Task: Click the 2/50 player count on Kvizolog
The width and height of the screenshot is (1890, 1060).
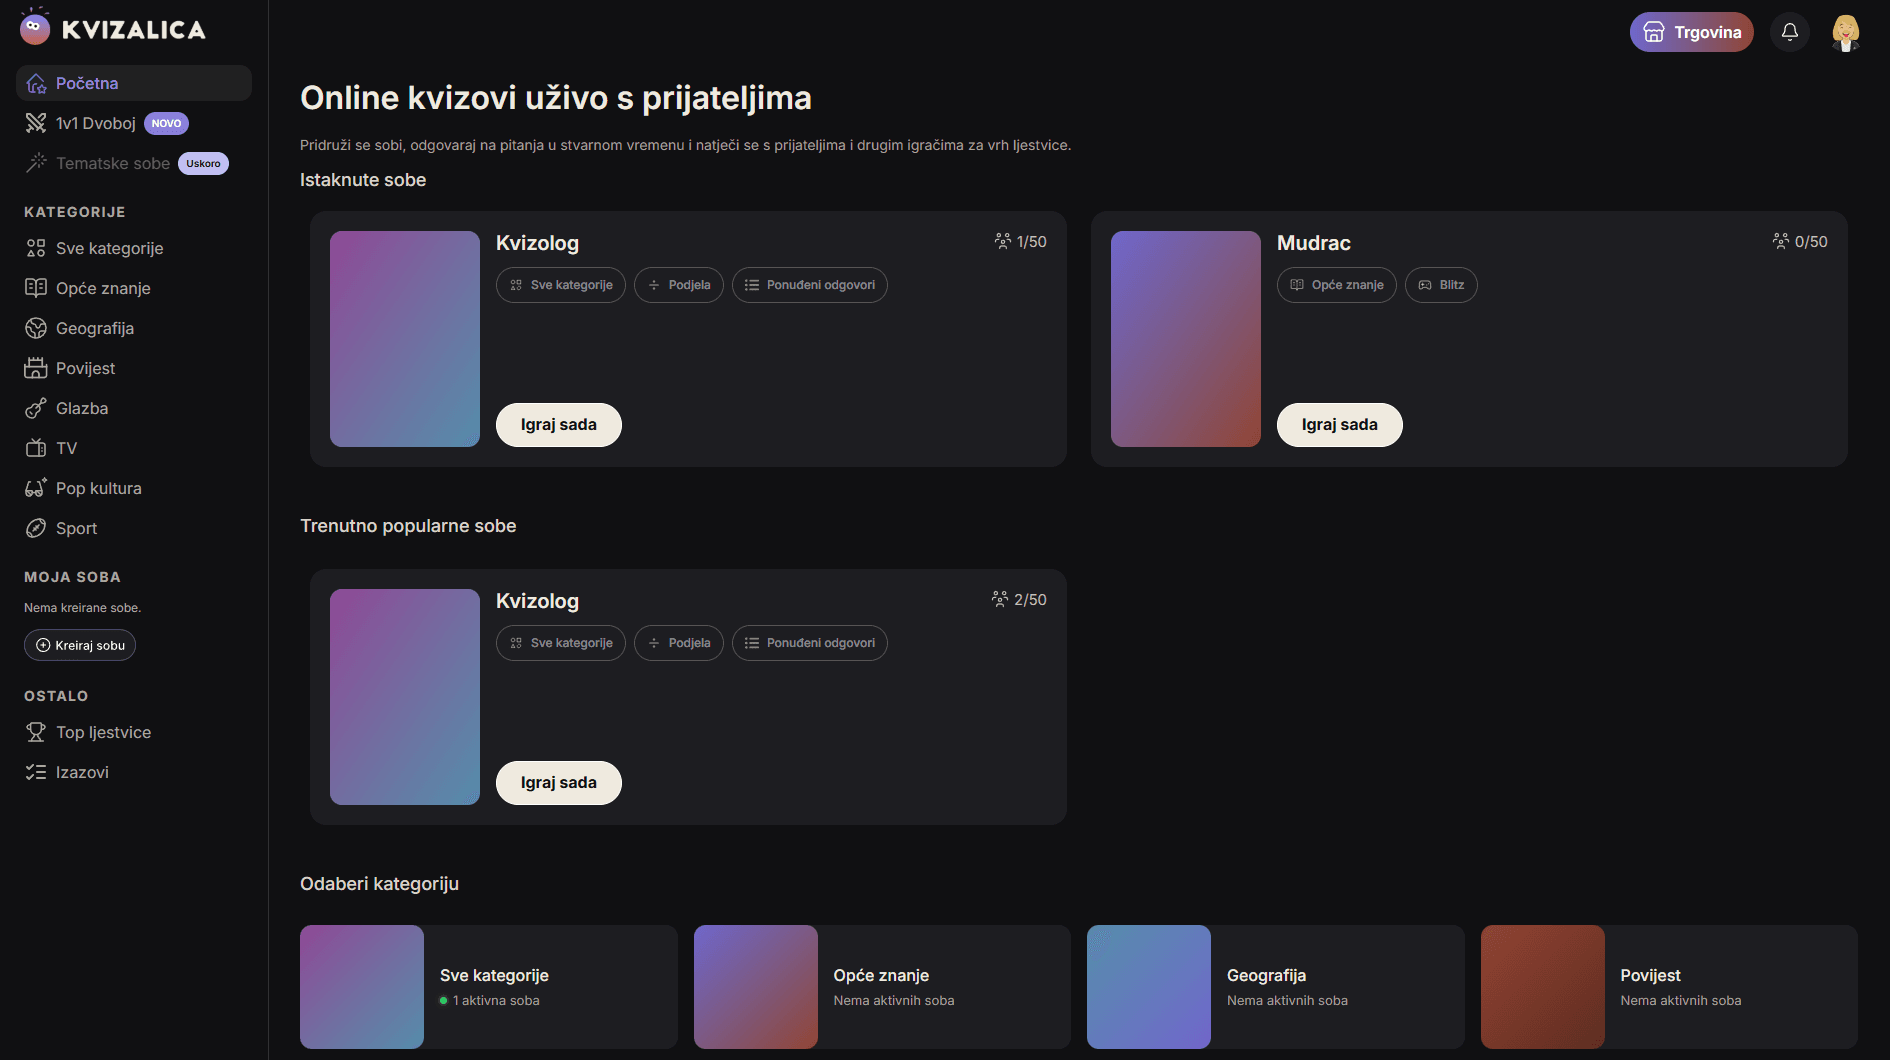Action: (1019, 600)
